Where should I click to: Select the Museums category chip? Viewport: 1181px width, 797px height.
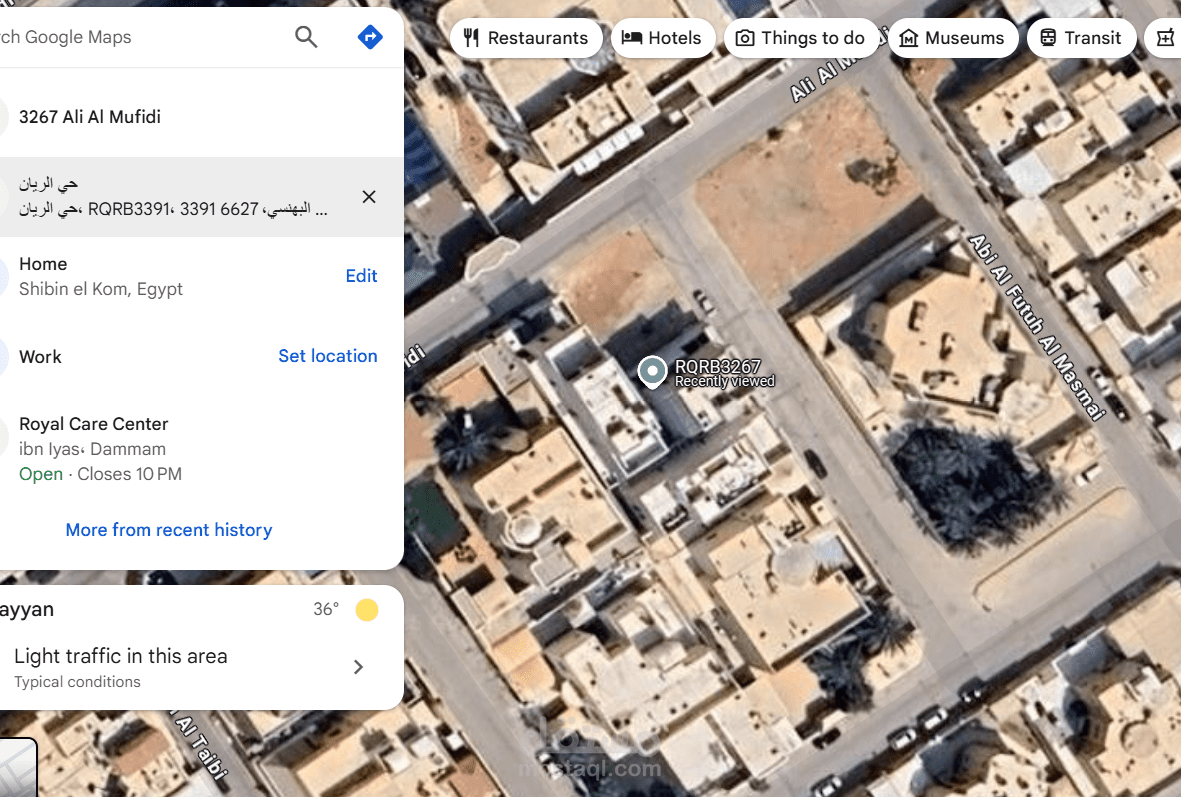coord(953,38)
